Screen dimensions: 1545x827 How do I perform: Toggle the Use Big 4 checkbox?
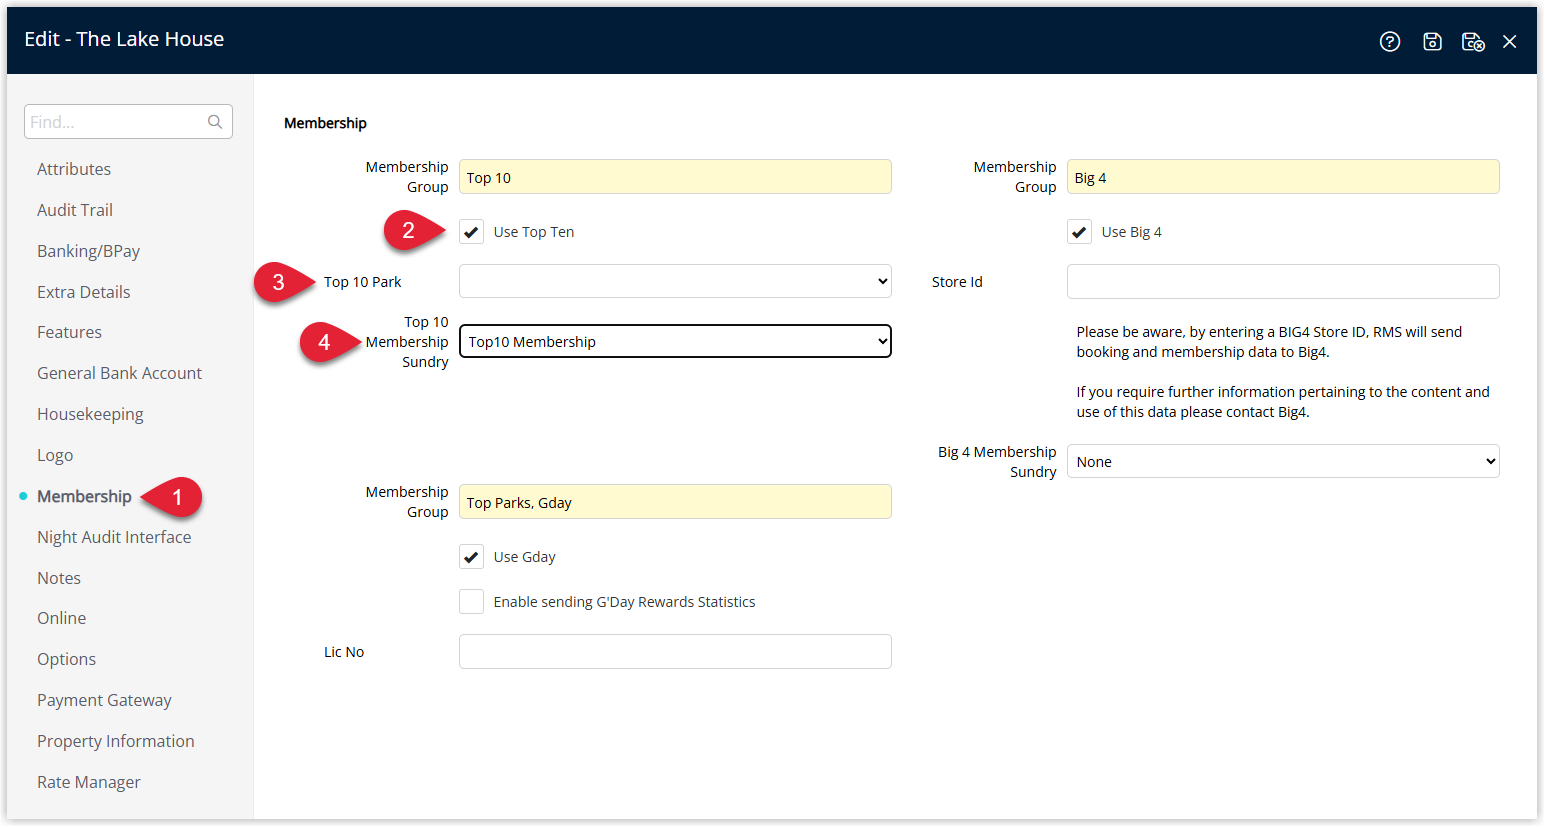click(1079, 232)
